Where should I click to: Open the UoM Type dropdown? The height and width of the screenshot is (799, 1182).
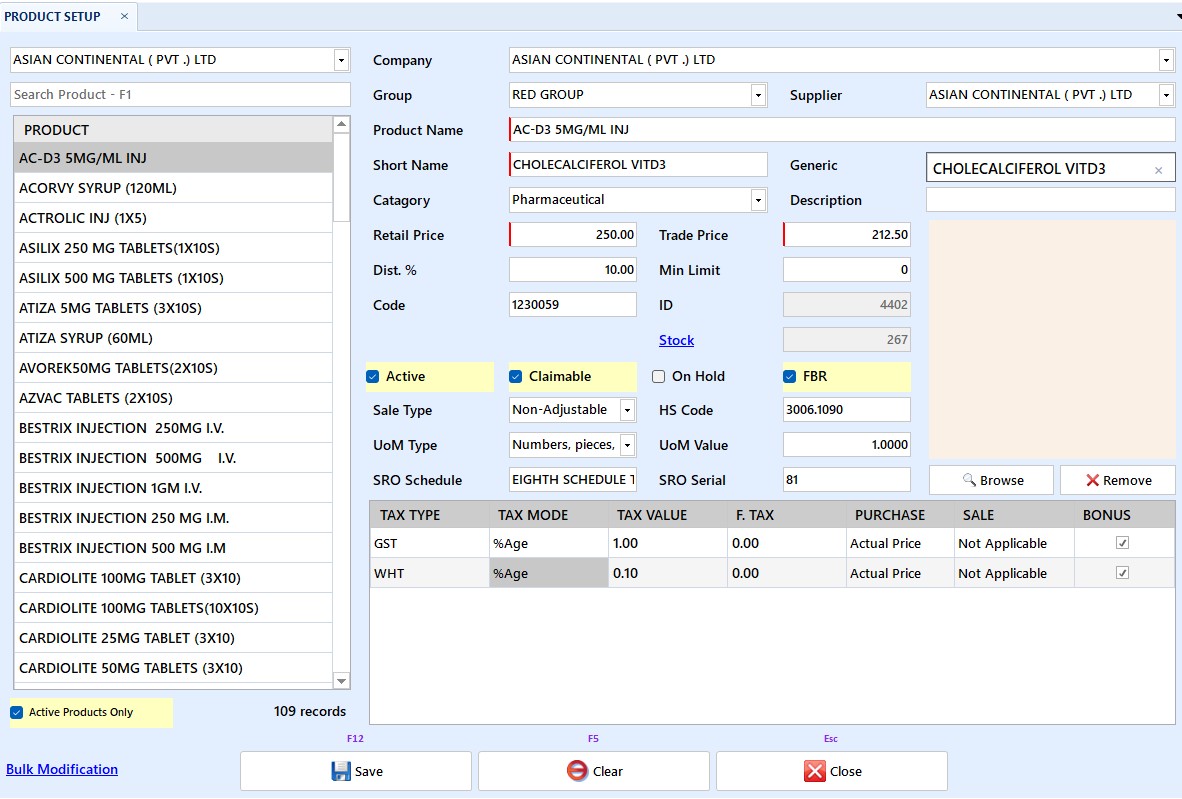coord(627,445)
